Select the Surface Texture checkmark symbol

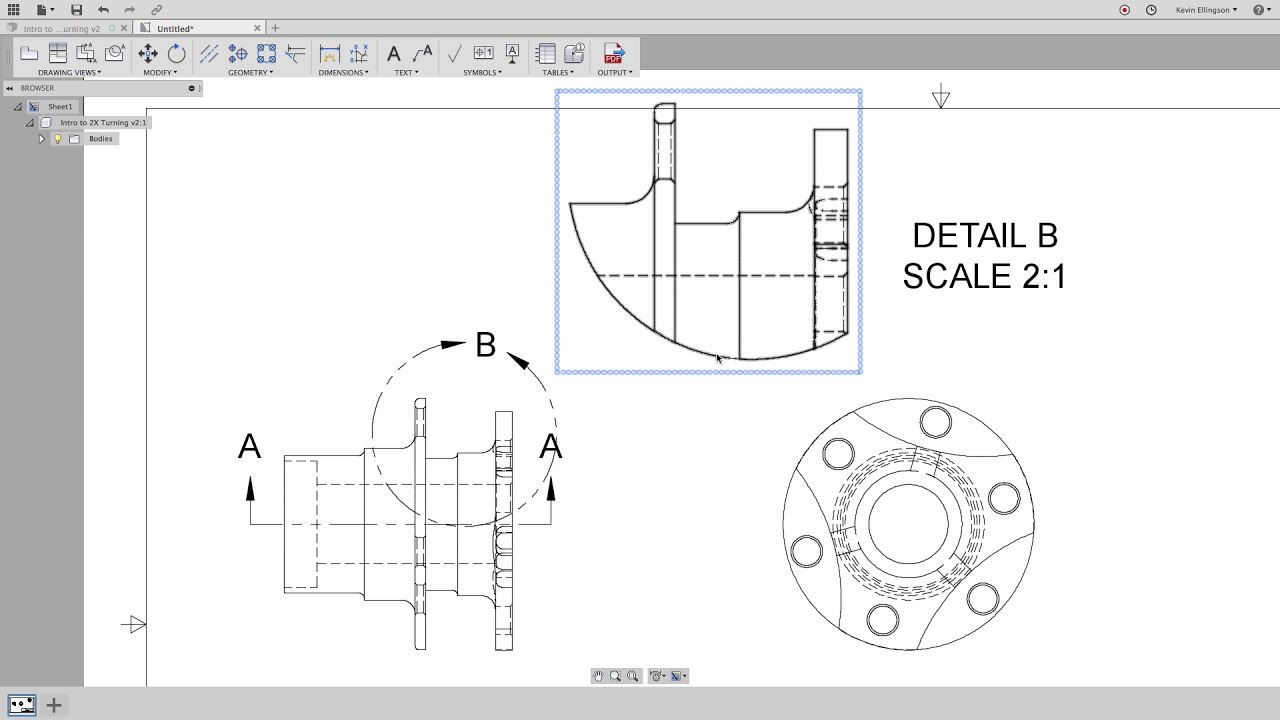click(454, 54)
